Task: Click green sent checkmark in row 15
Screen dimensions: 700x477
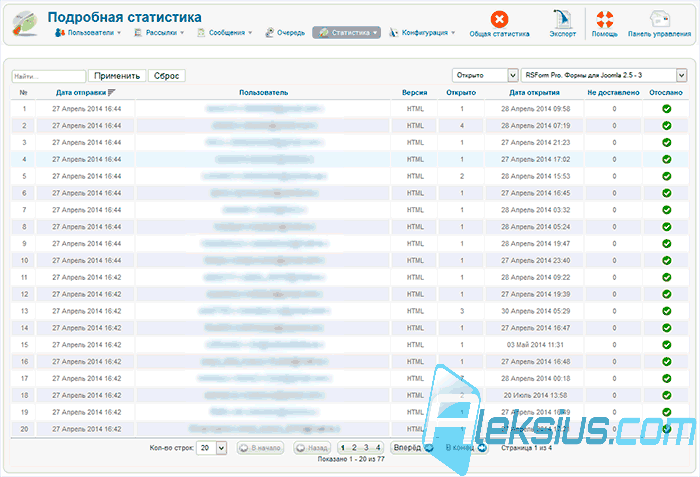Action: coord(667,345)
